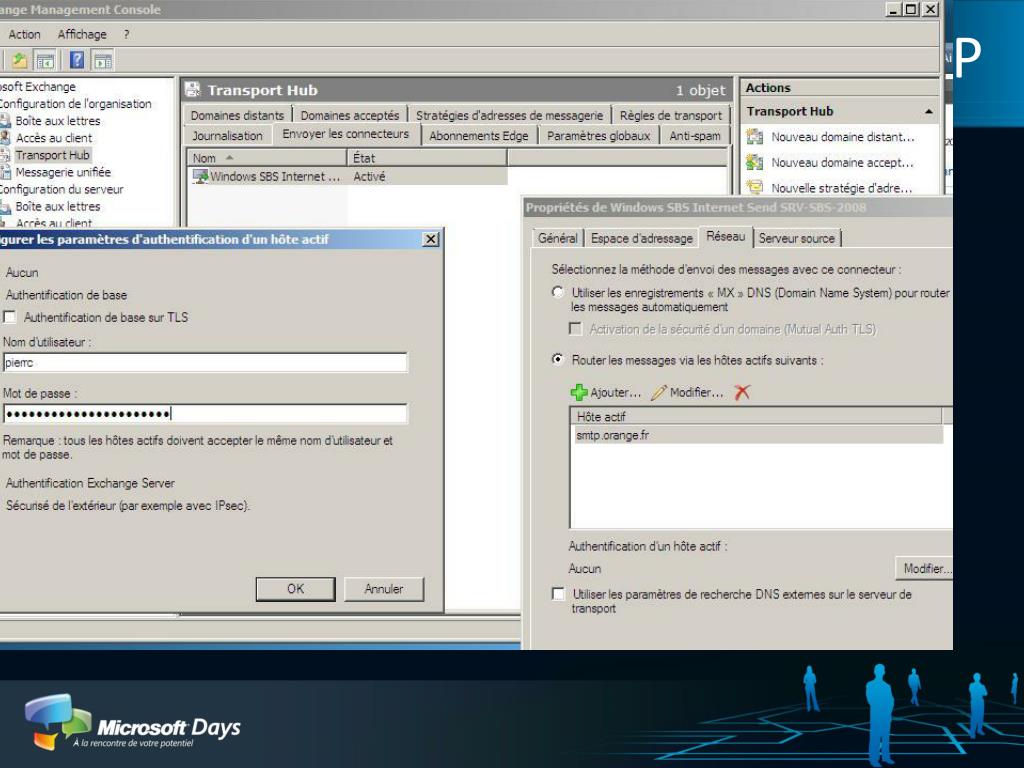Sort by the Nom column header
This screenshot has height=768, width=1024.
(266, 158)
